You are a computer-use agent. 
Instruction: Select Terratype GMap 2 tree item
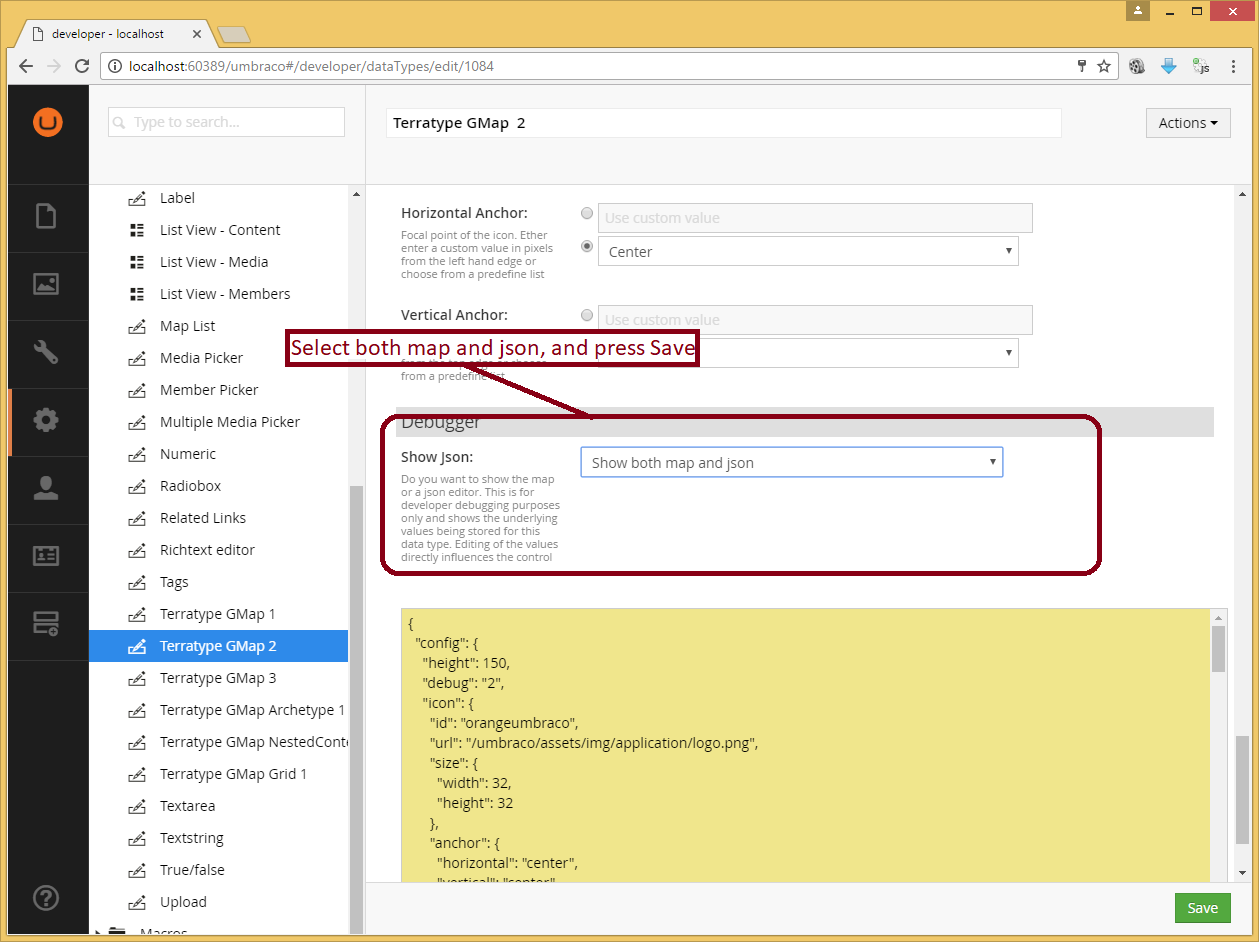tap(218, 646)
